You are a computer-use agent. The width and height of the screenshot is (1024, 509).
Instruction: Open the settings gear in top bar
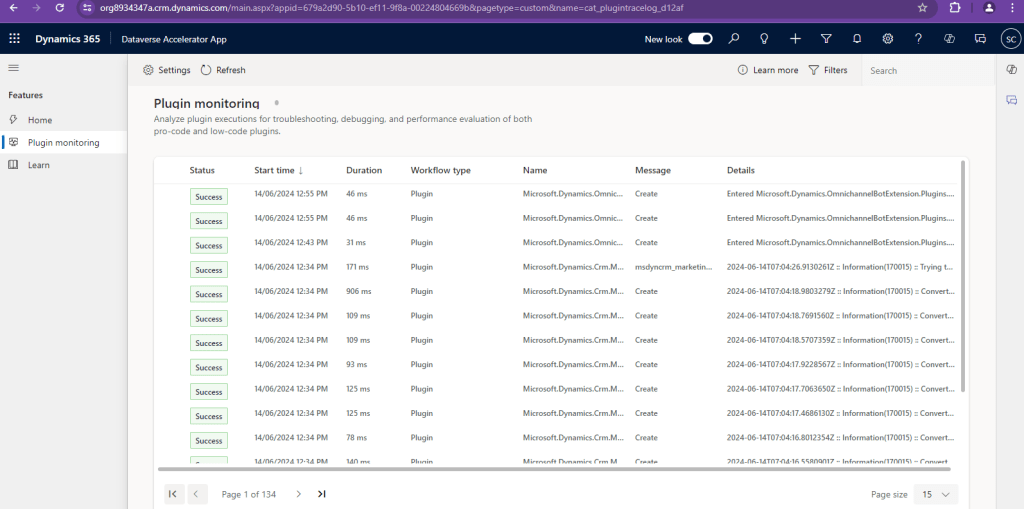point(887,39)
